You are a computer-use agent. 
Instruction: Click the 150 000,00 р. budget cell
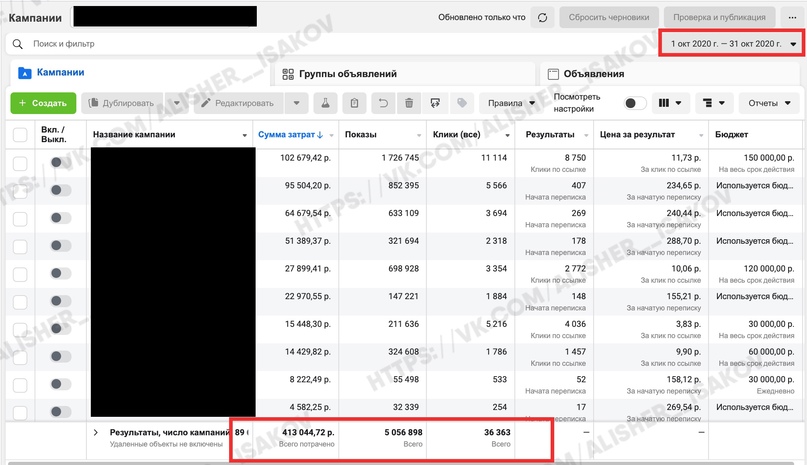point(768,158)
